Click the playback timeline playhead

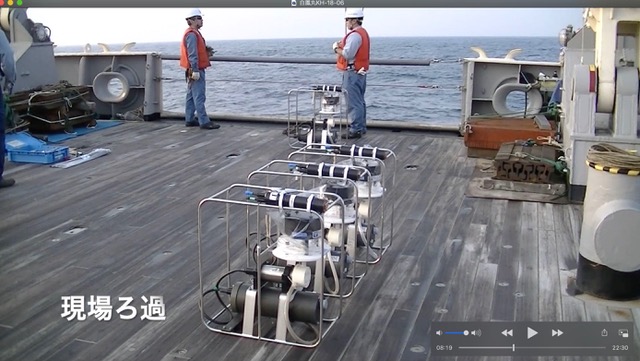point(513,348)
